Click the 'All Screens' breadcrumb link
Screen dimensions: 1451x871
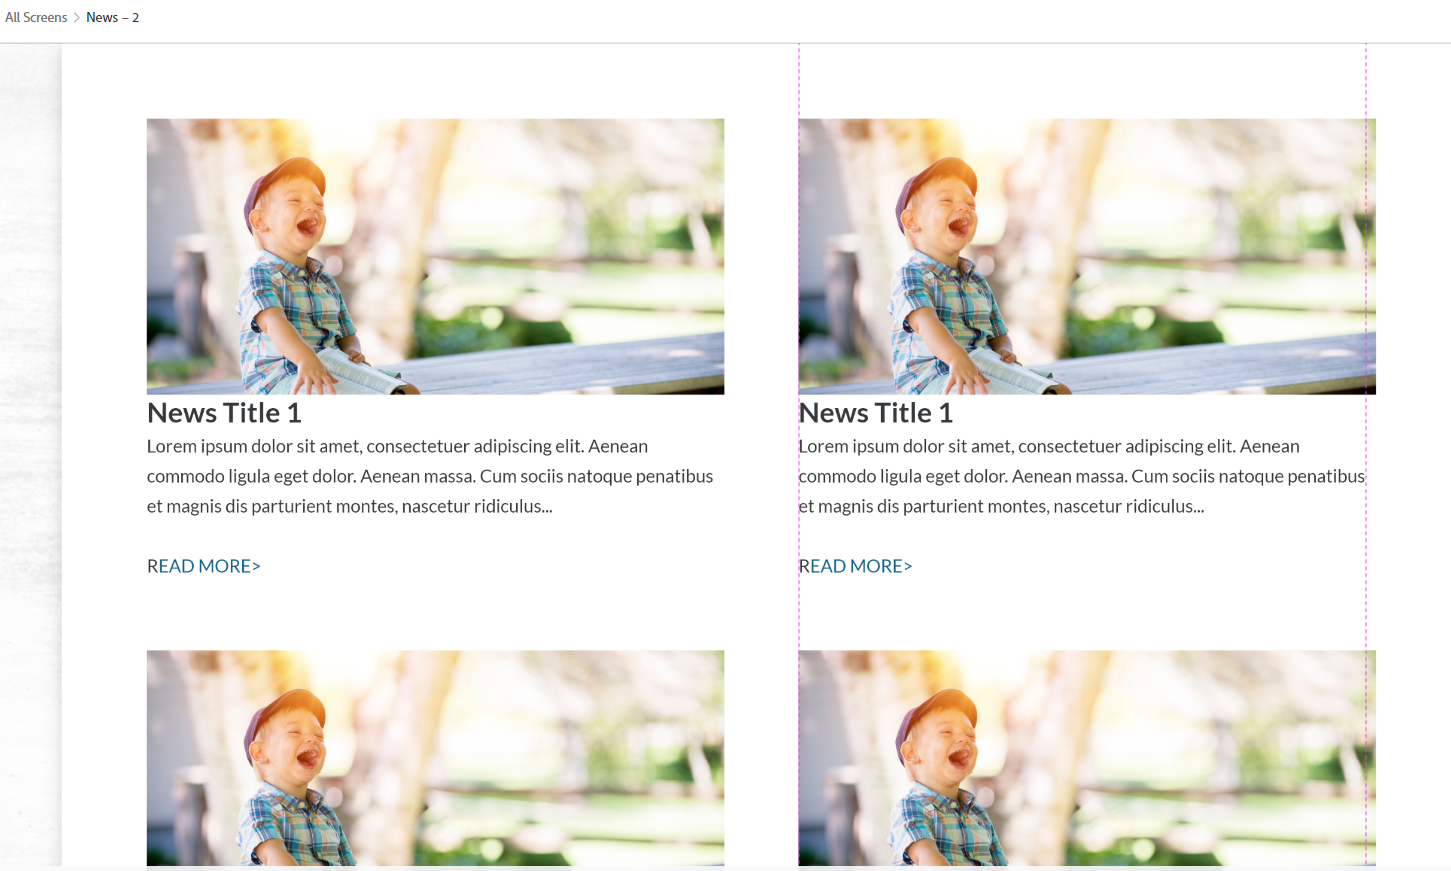coord(36,18)
